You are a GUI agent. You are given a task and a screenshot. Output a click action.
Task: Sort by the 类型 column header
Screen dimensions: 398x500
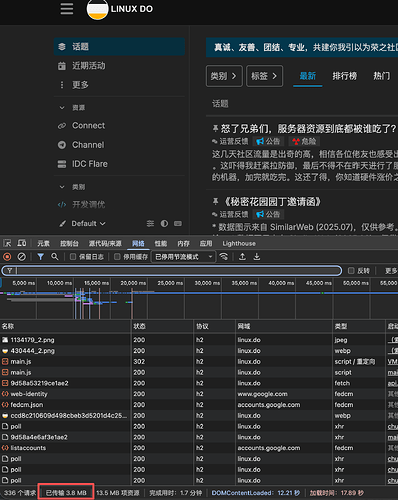click(x=359, y=326)
